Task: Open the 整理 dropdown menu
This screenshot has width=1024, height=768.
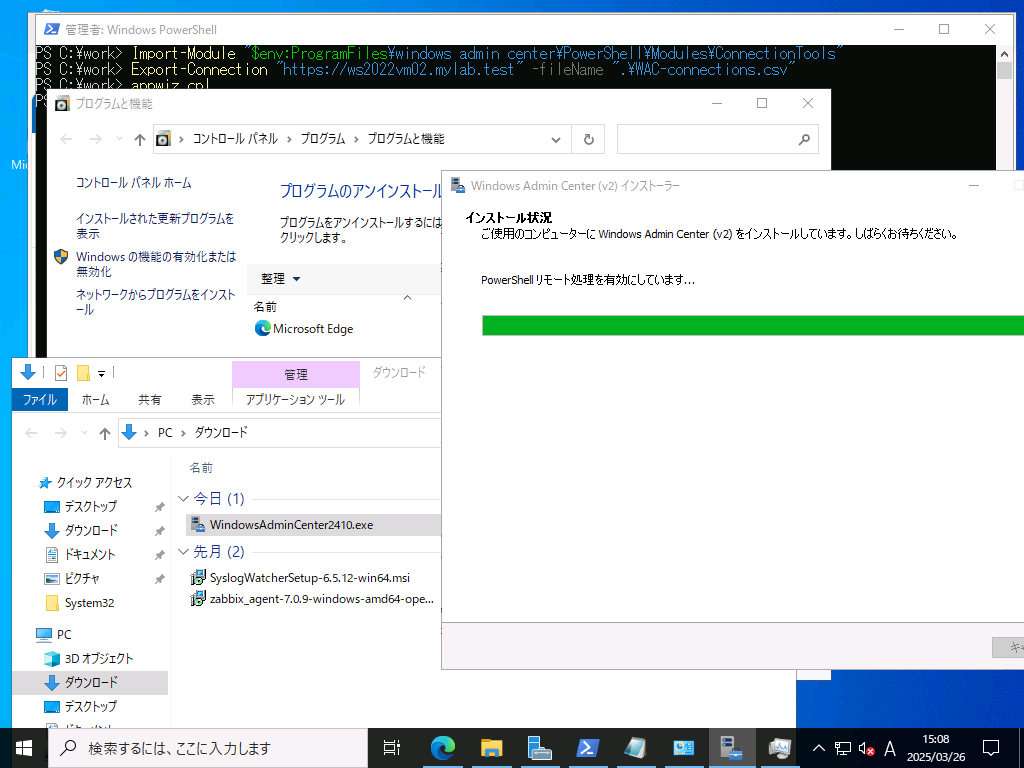Action: pos(280,279)
